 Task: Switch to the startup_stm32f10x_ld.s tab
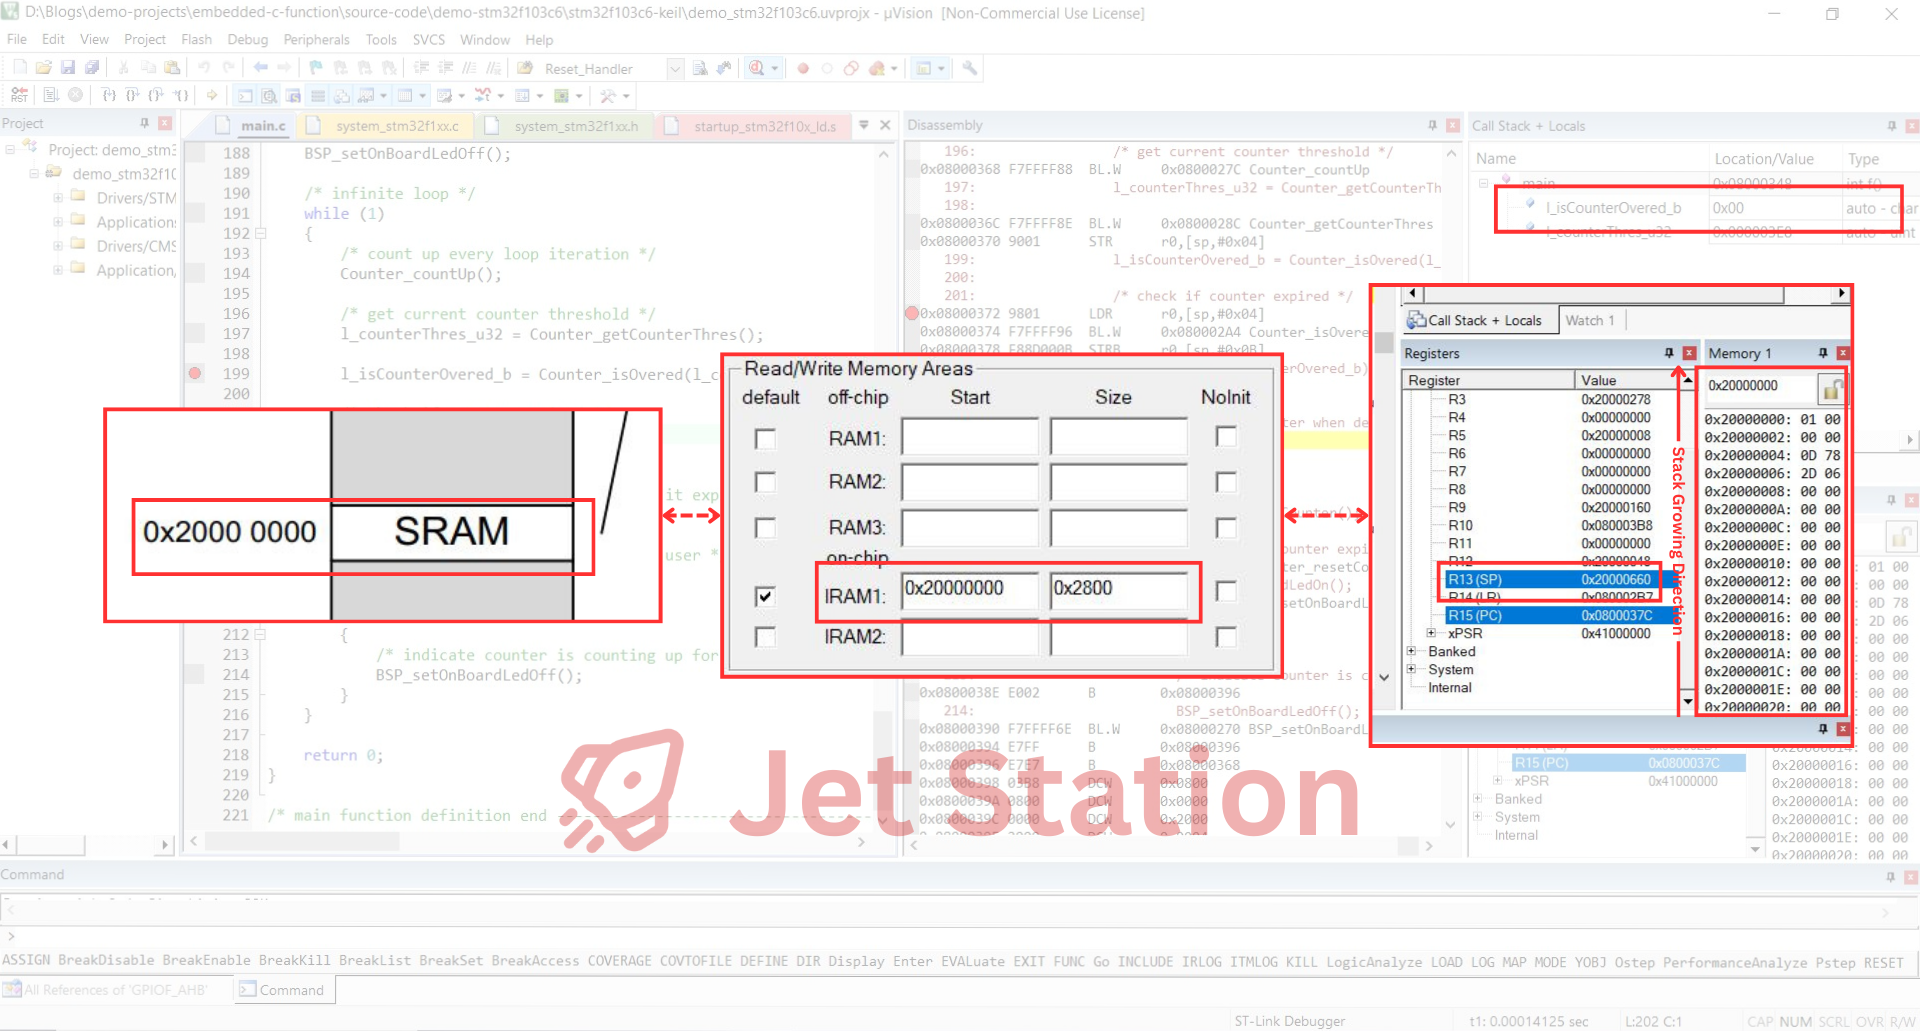(x=764, y=126)
